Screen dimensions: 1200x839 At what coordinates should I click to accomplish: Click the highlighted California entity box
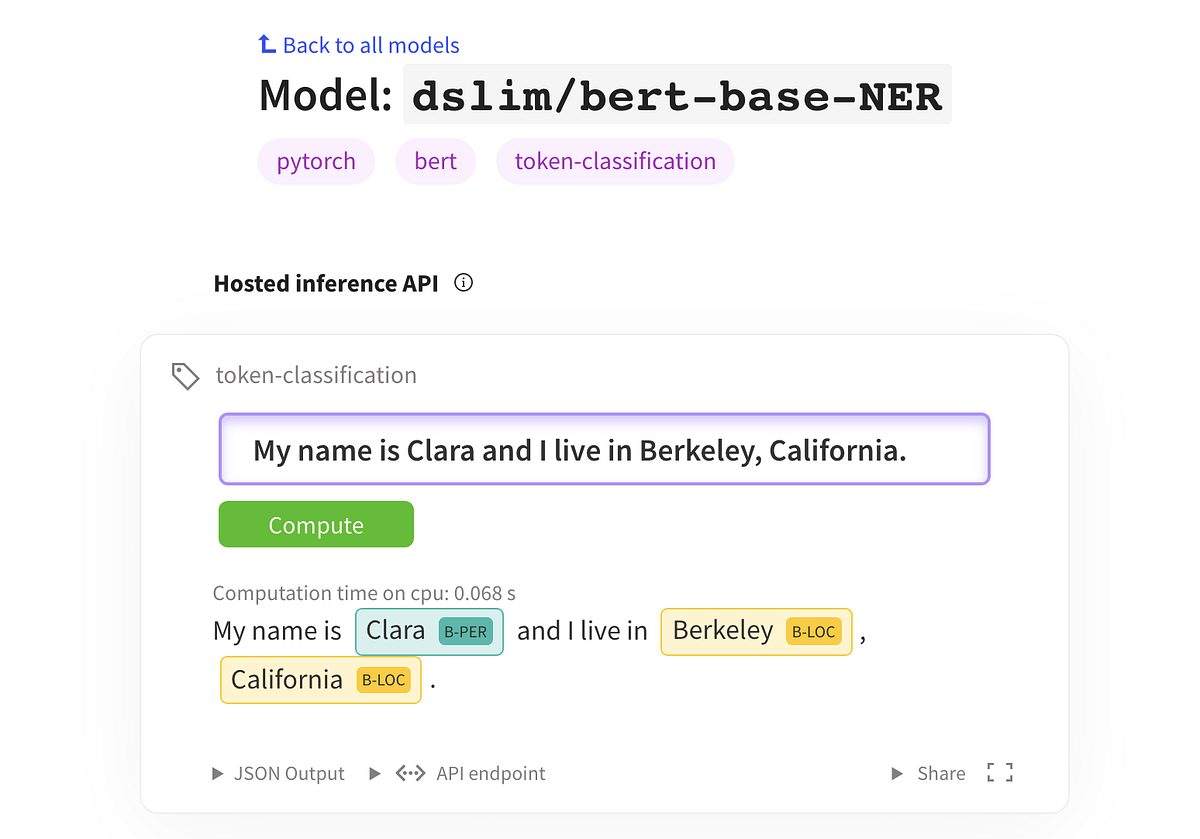tap(321, 680)
